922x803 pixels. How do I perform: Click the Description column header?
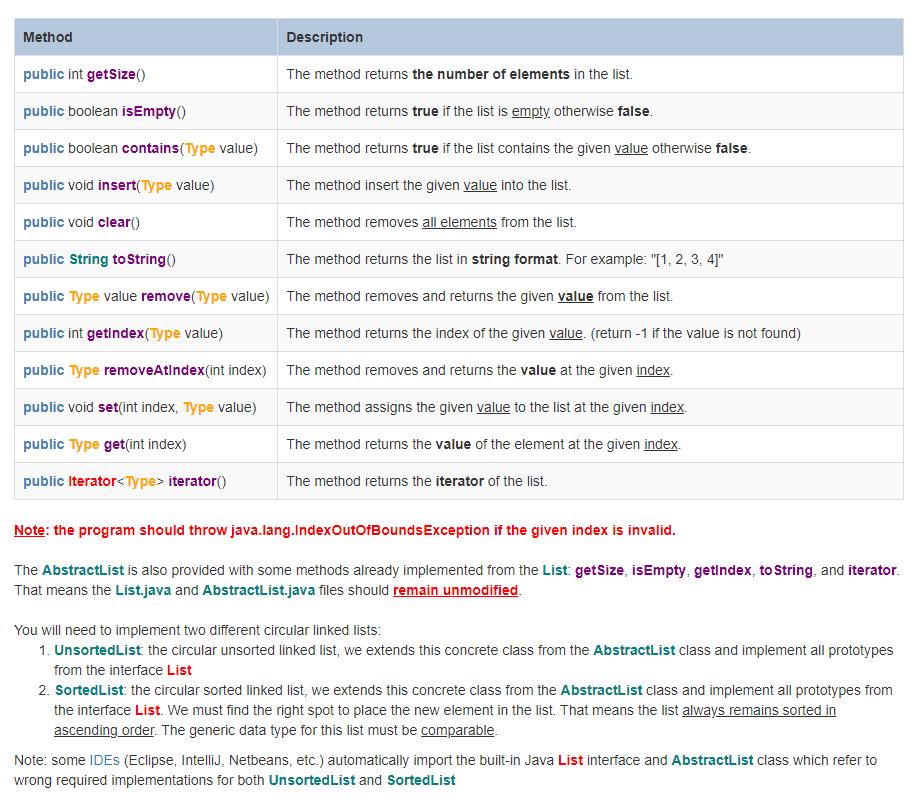(320, 36)
